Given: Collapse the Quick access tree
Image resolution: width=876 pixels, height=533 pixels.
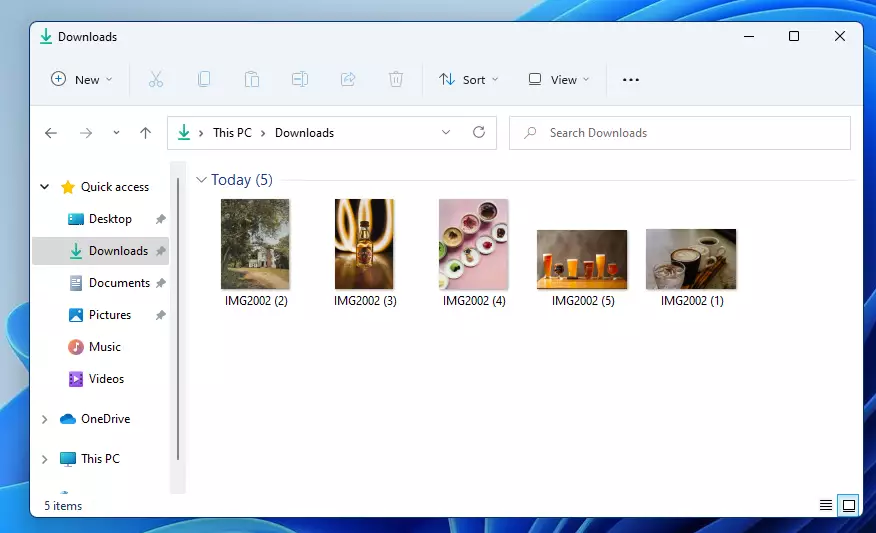Looking at the screenshot, I should (45, 187).
